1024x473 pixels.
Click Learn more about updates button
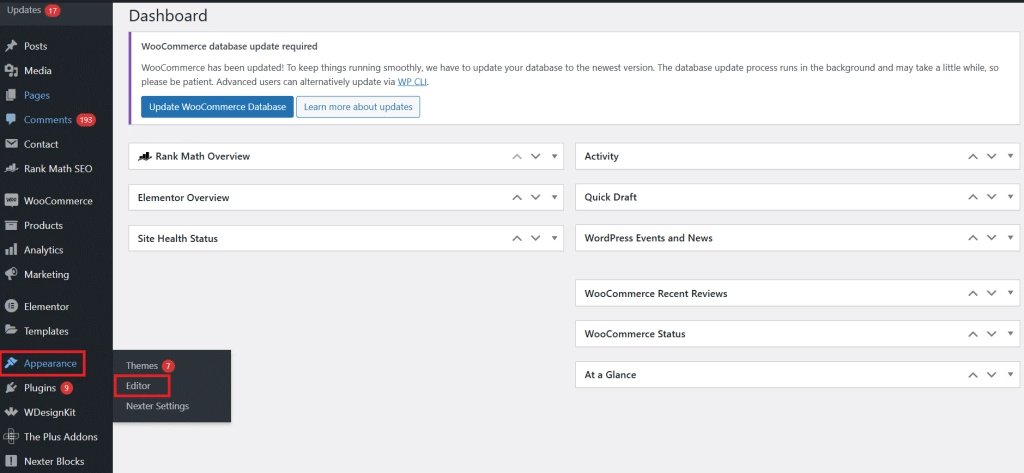358,107
